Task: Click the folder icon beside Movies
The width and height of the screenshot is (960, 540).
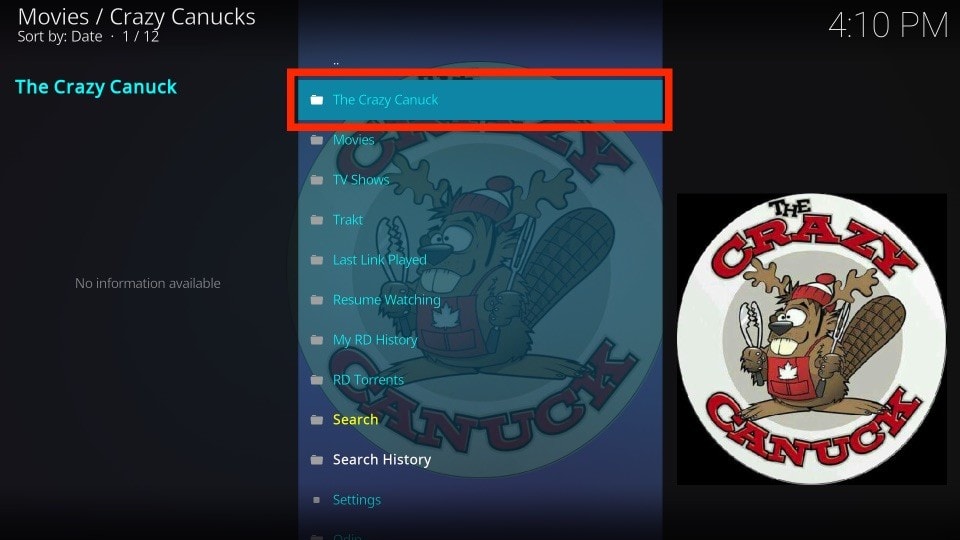Action: click(317, 140)
